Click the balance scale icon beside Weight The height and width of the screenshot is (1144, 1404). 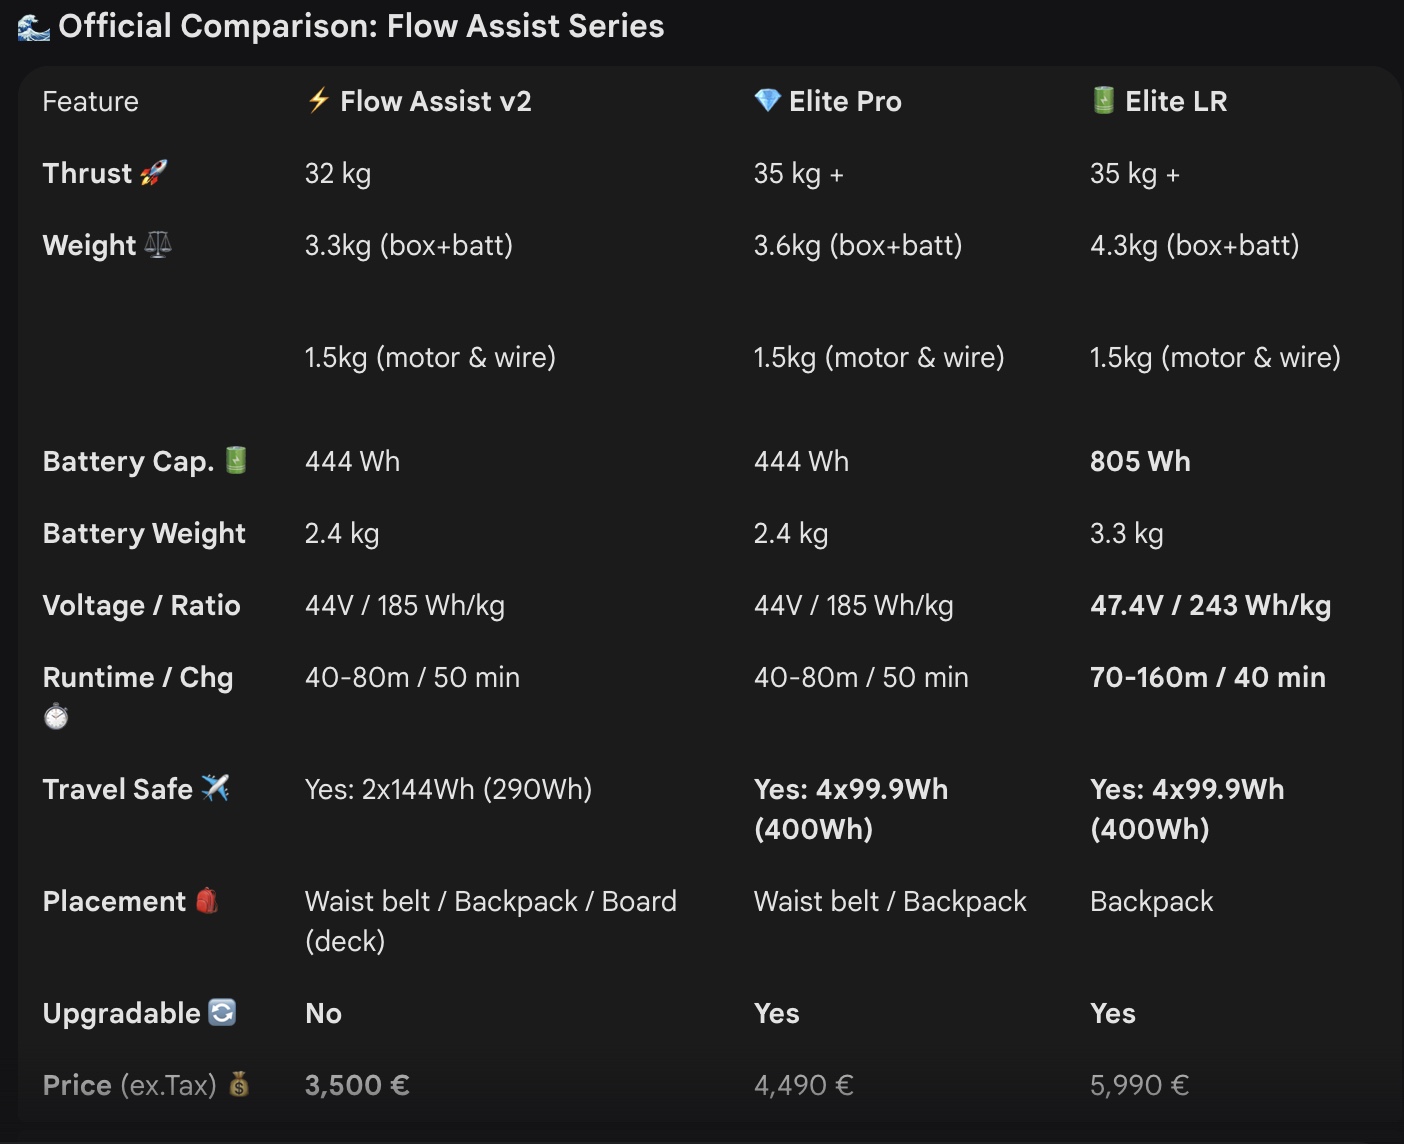click(x=158, y=244)
